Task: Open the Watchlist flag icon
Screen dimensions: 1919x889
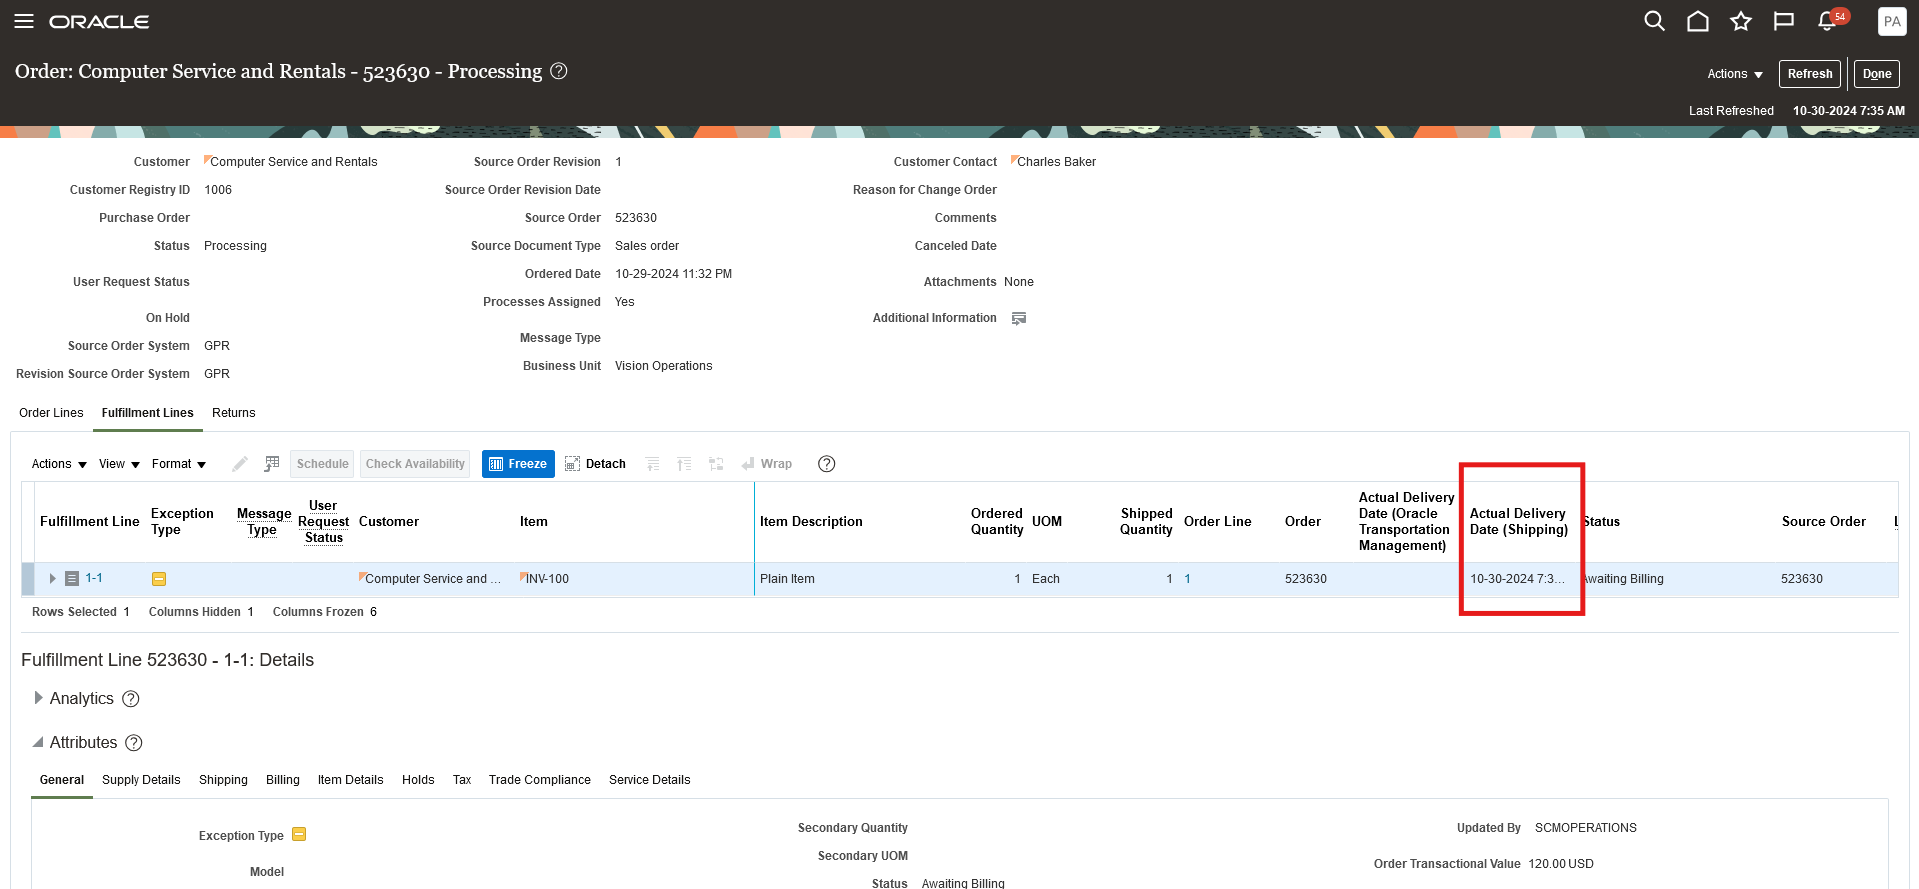Action: click(1784, 21)
